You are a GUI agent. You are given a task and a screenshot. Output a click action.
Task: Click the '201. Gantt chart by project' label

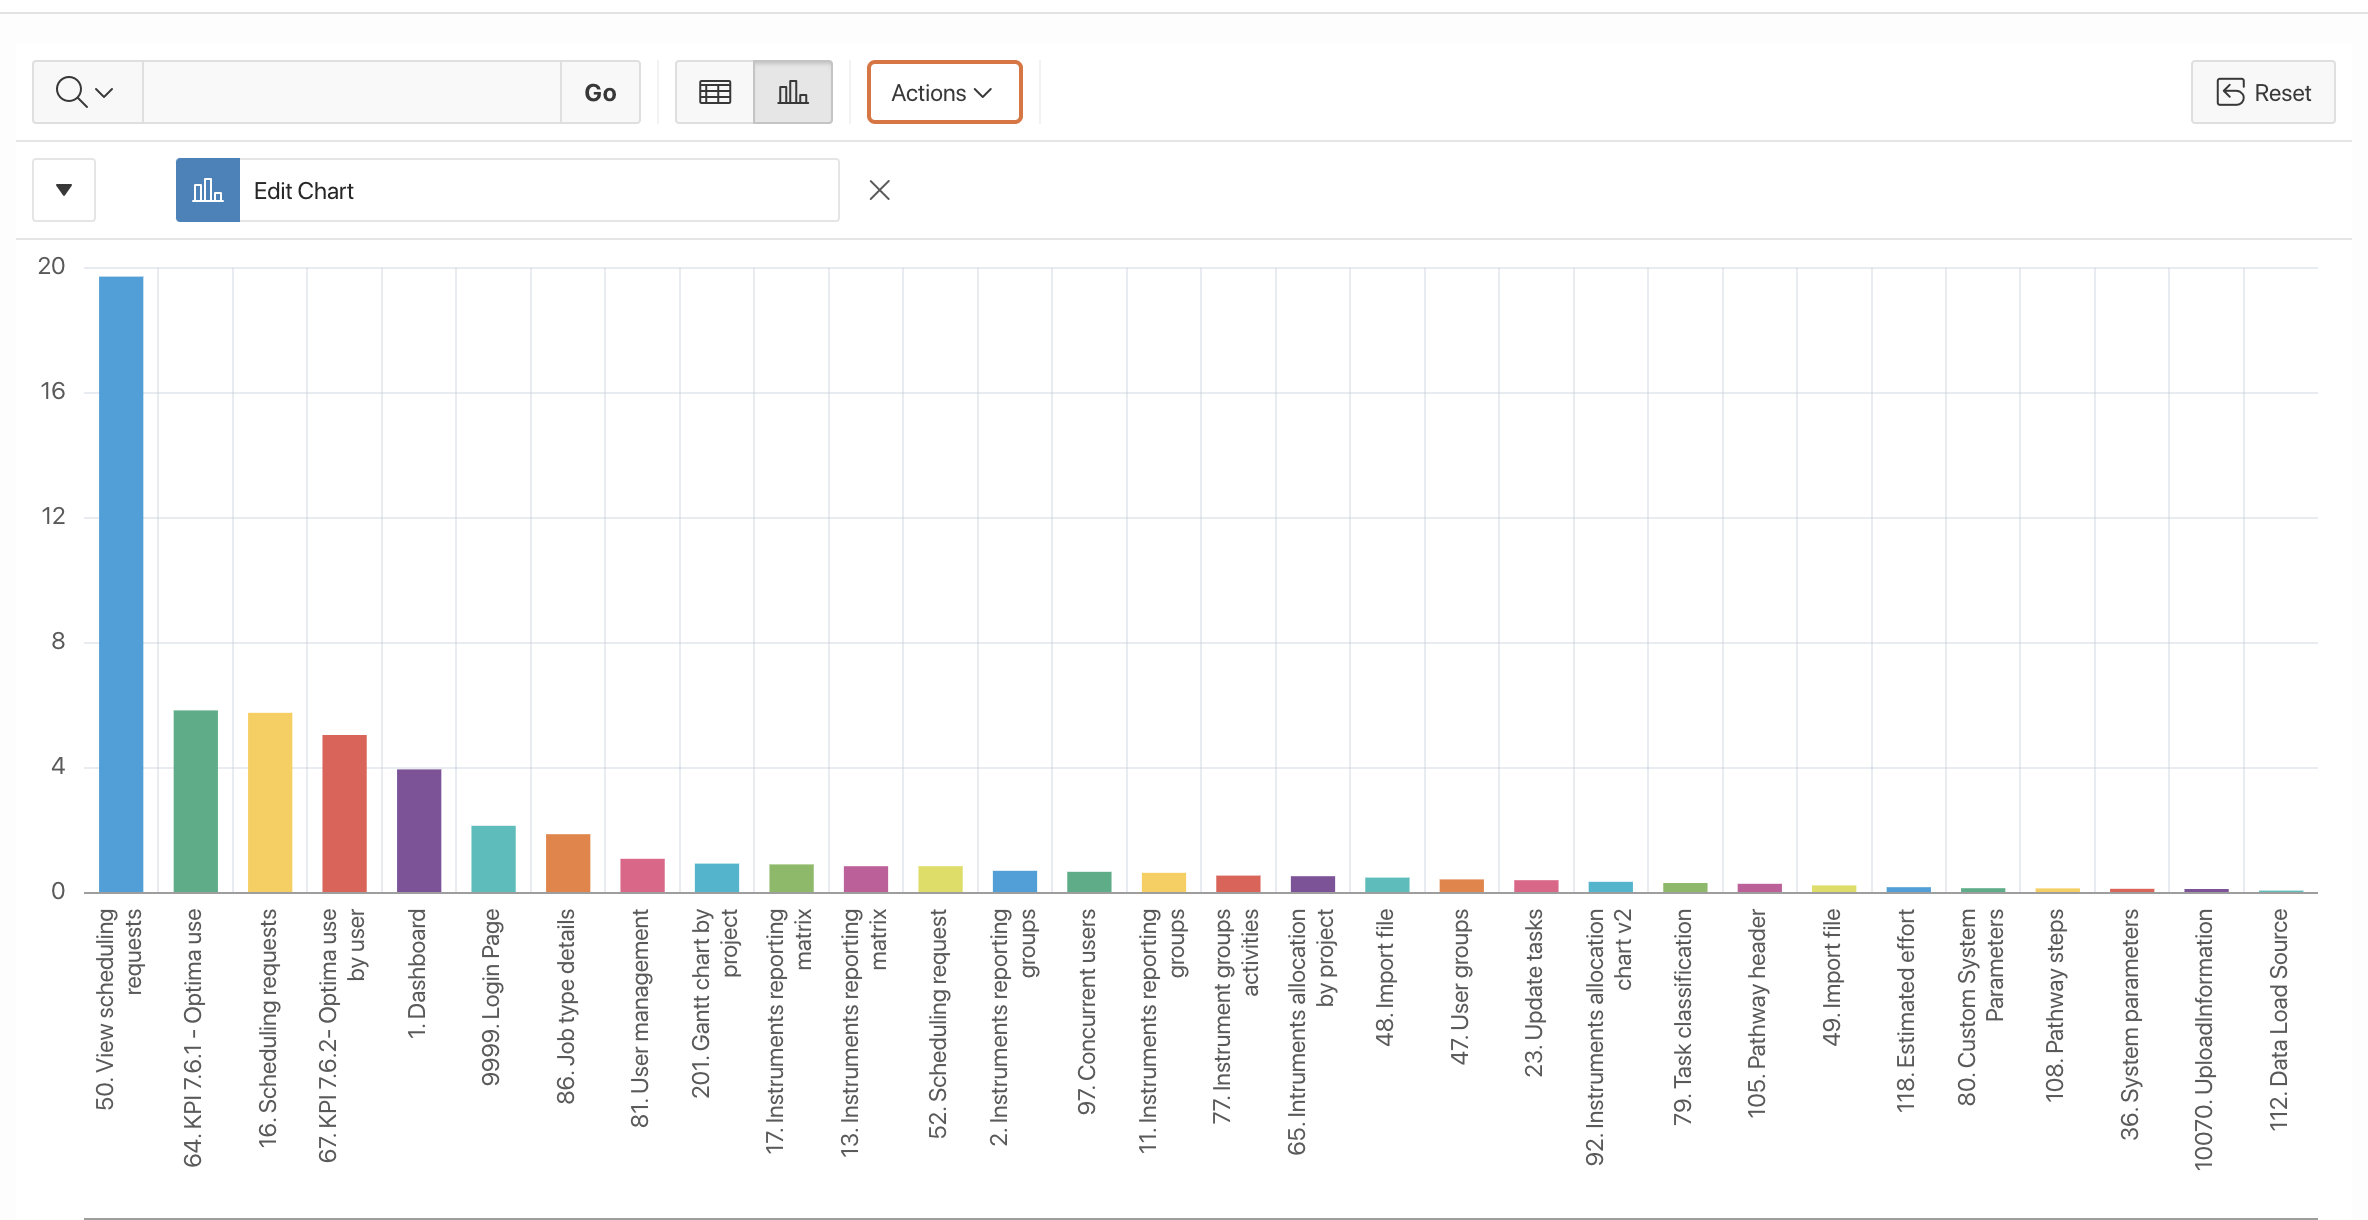coord(715,1003)
